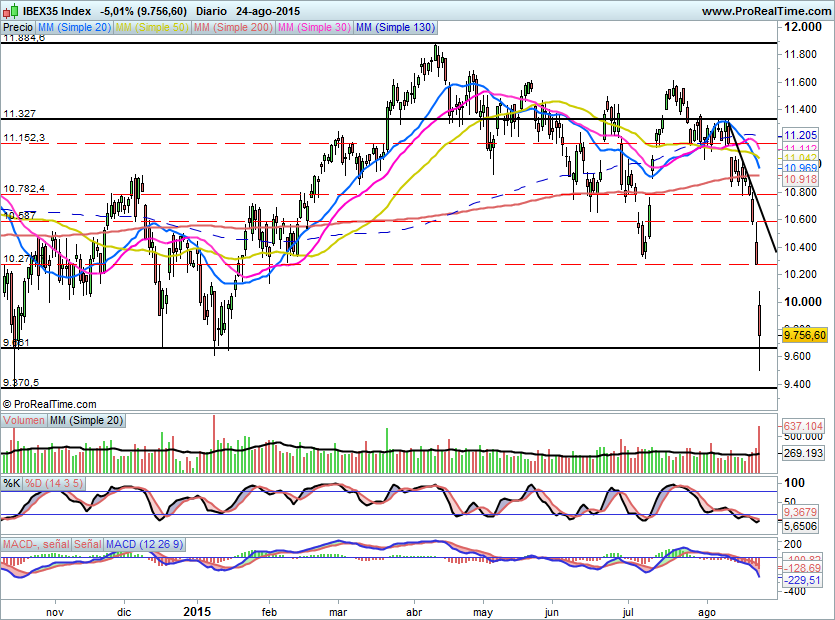
Task: Open the Volumen indicator label
Action: (x=24, y=420)
